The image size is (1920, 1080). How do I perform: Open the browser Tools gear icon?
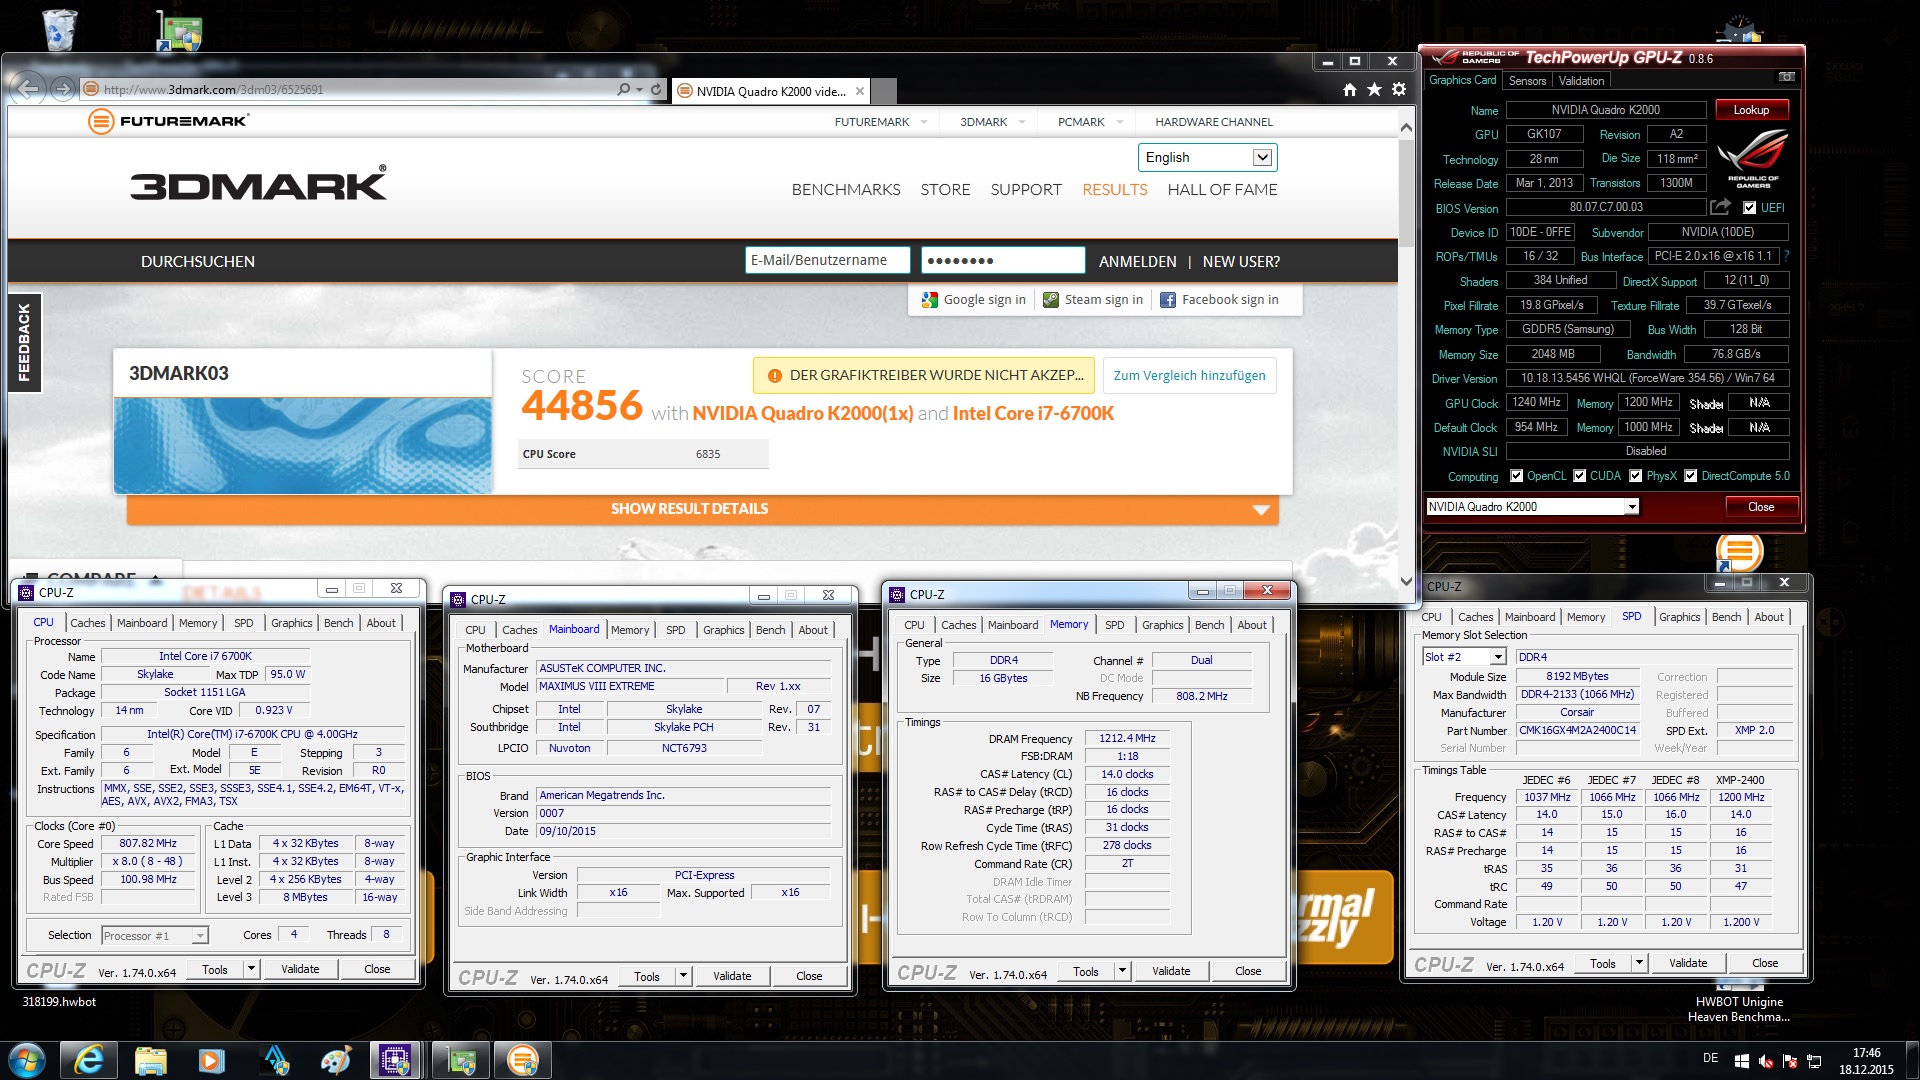pos(1399,90)
